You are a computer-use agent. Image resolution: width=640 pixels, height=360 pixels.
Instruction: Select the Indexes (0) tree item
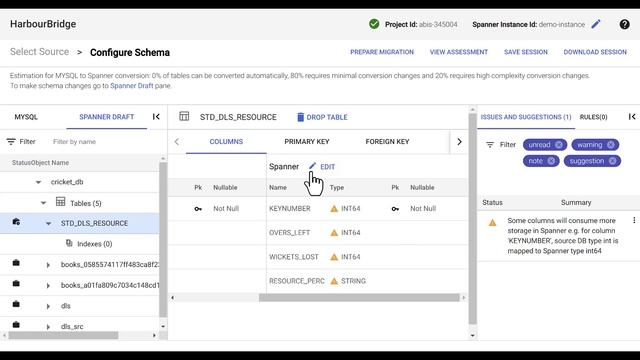coord(94,244)
